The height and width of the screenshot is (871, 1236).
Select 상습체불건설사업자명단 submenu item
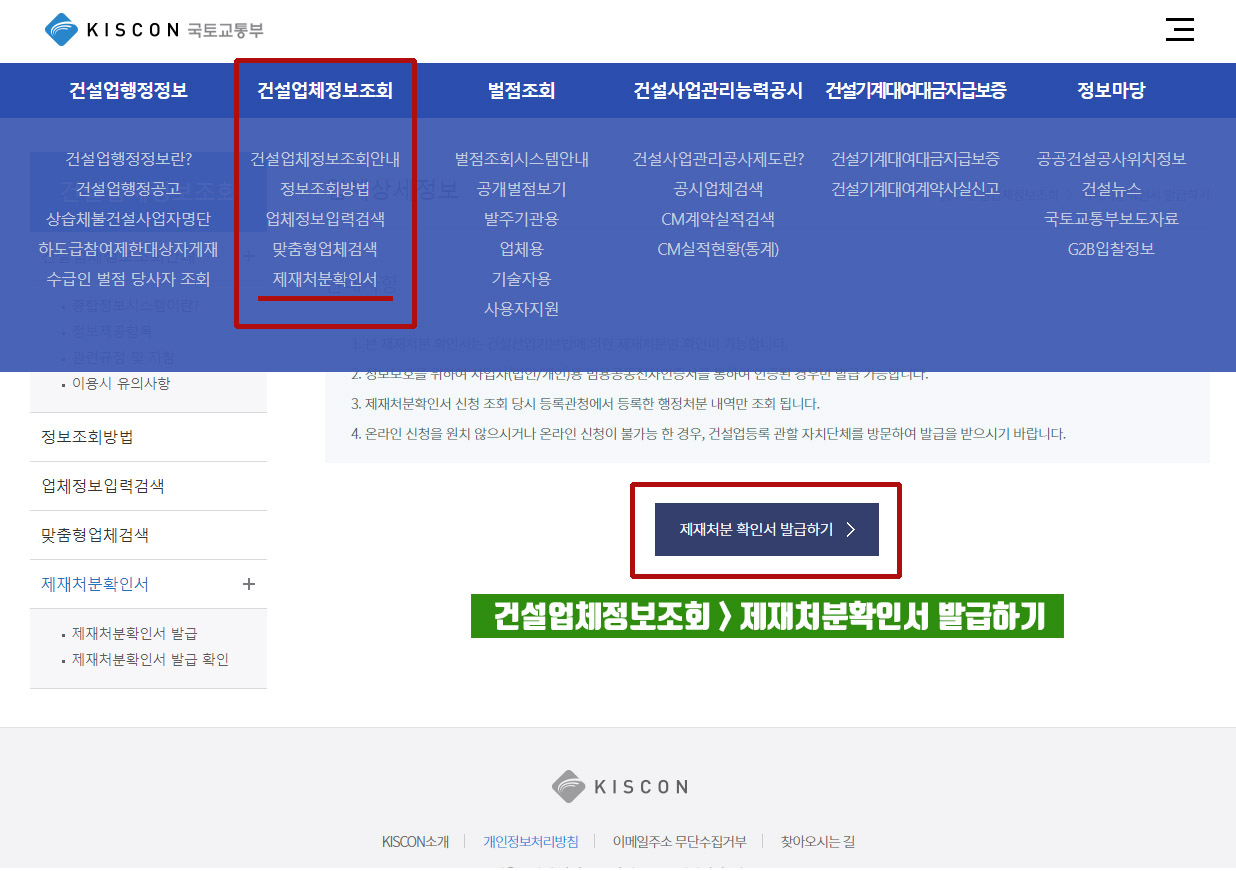click(128, 219)
